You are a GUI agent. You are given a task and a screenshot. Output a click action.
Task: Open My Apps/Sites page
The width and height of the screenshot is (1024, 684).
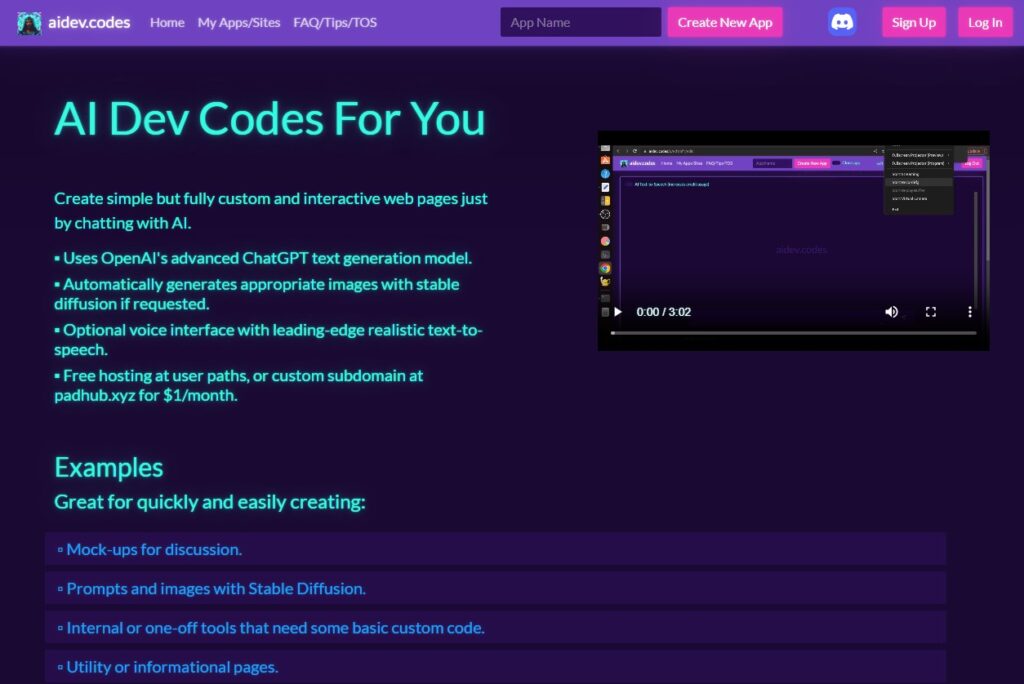(239, 22)
